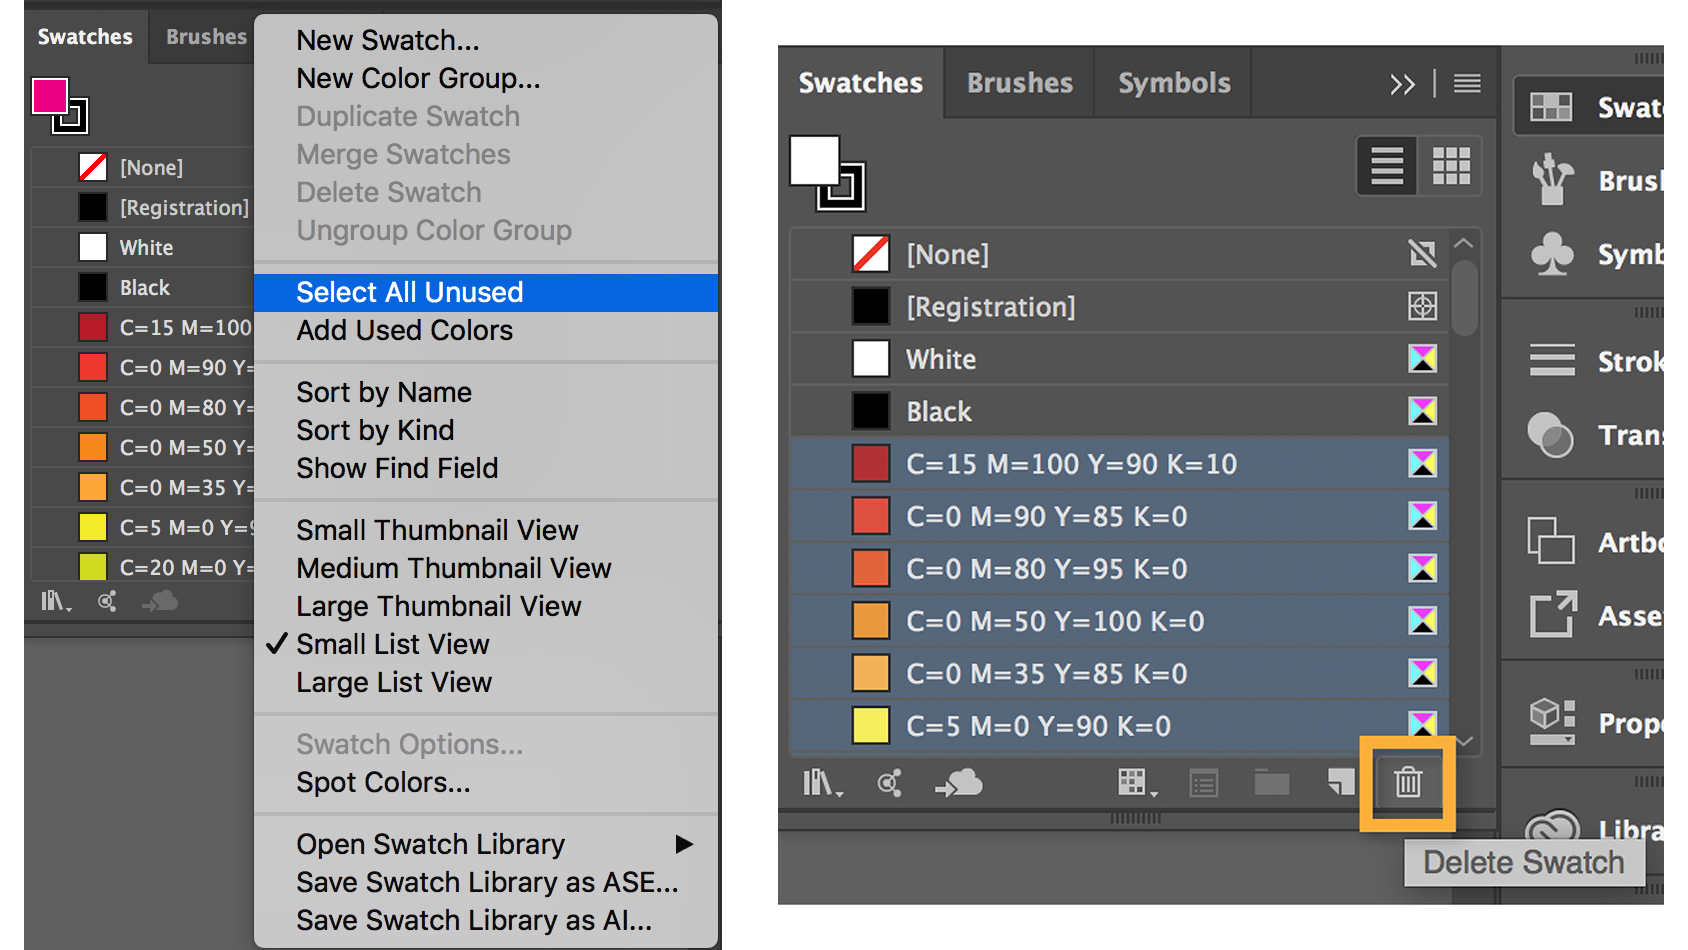The image size is (1688, 950).
Task: Click Add to Library cloud icon in right panel
Action: point(959,783)
